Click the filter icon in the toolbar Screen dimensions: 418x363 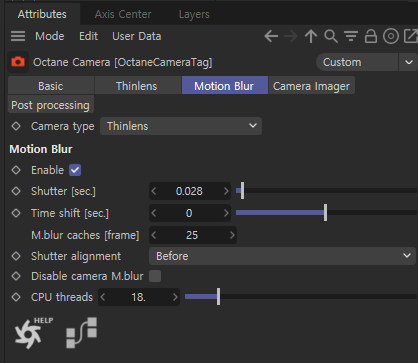tap(351, 36)
